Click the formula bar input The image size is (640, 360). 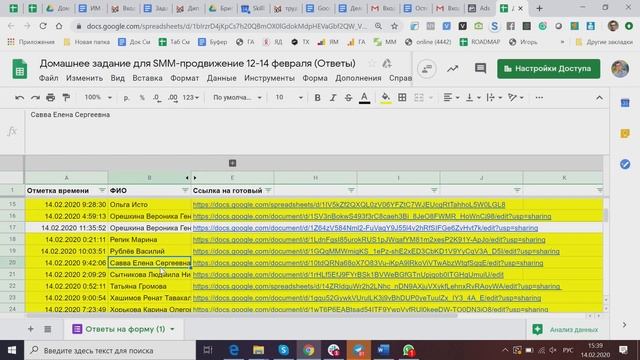317,131
